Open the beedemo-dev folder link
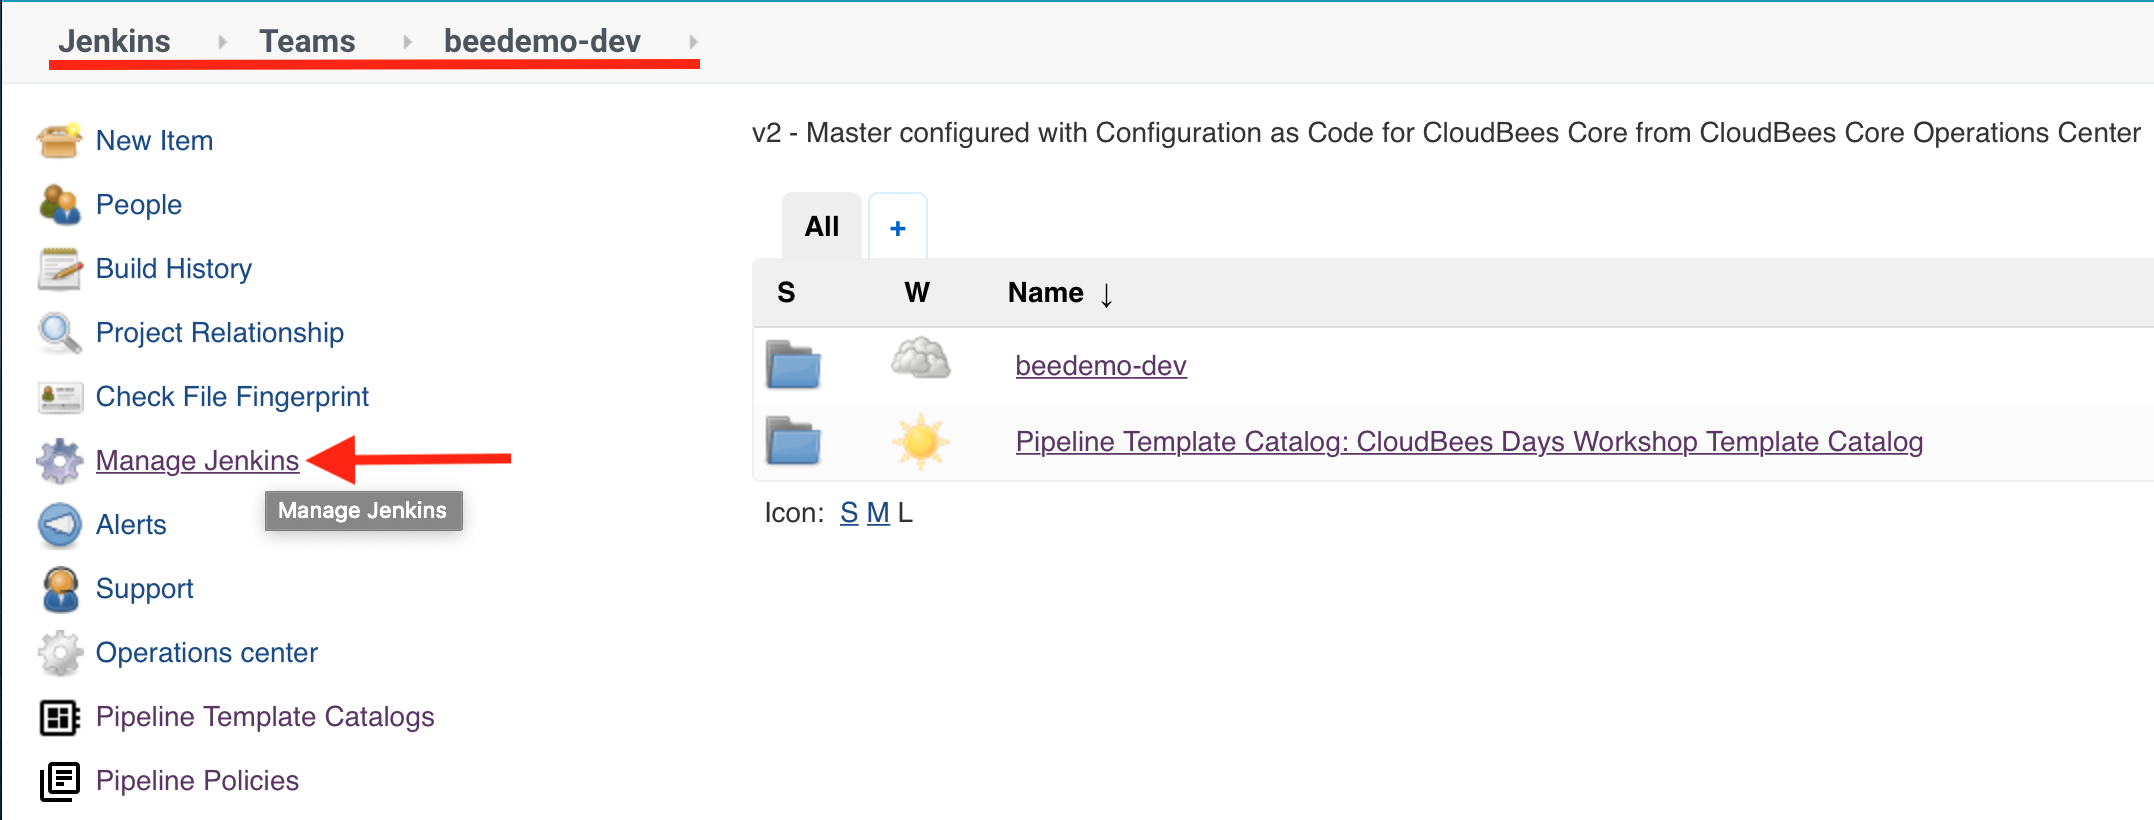 (1101, 366)
